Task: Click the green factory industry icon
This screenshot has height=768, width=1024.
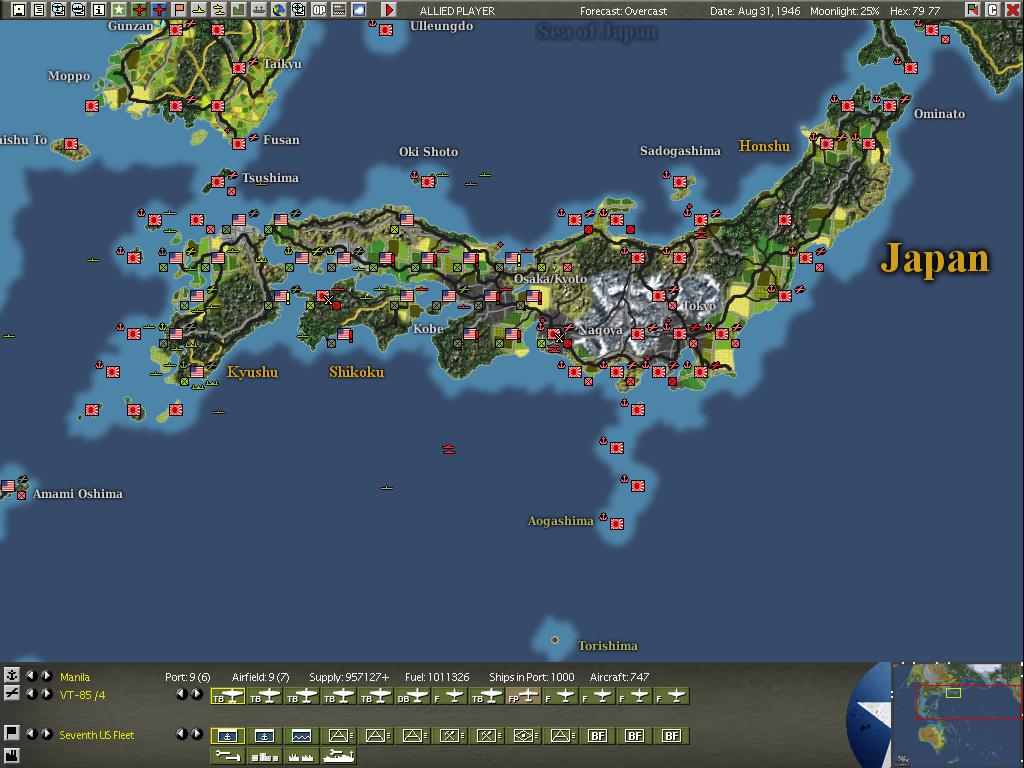Action: (x=238, y=10)
